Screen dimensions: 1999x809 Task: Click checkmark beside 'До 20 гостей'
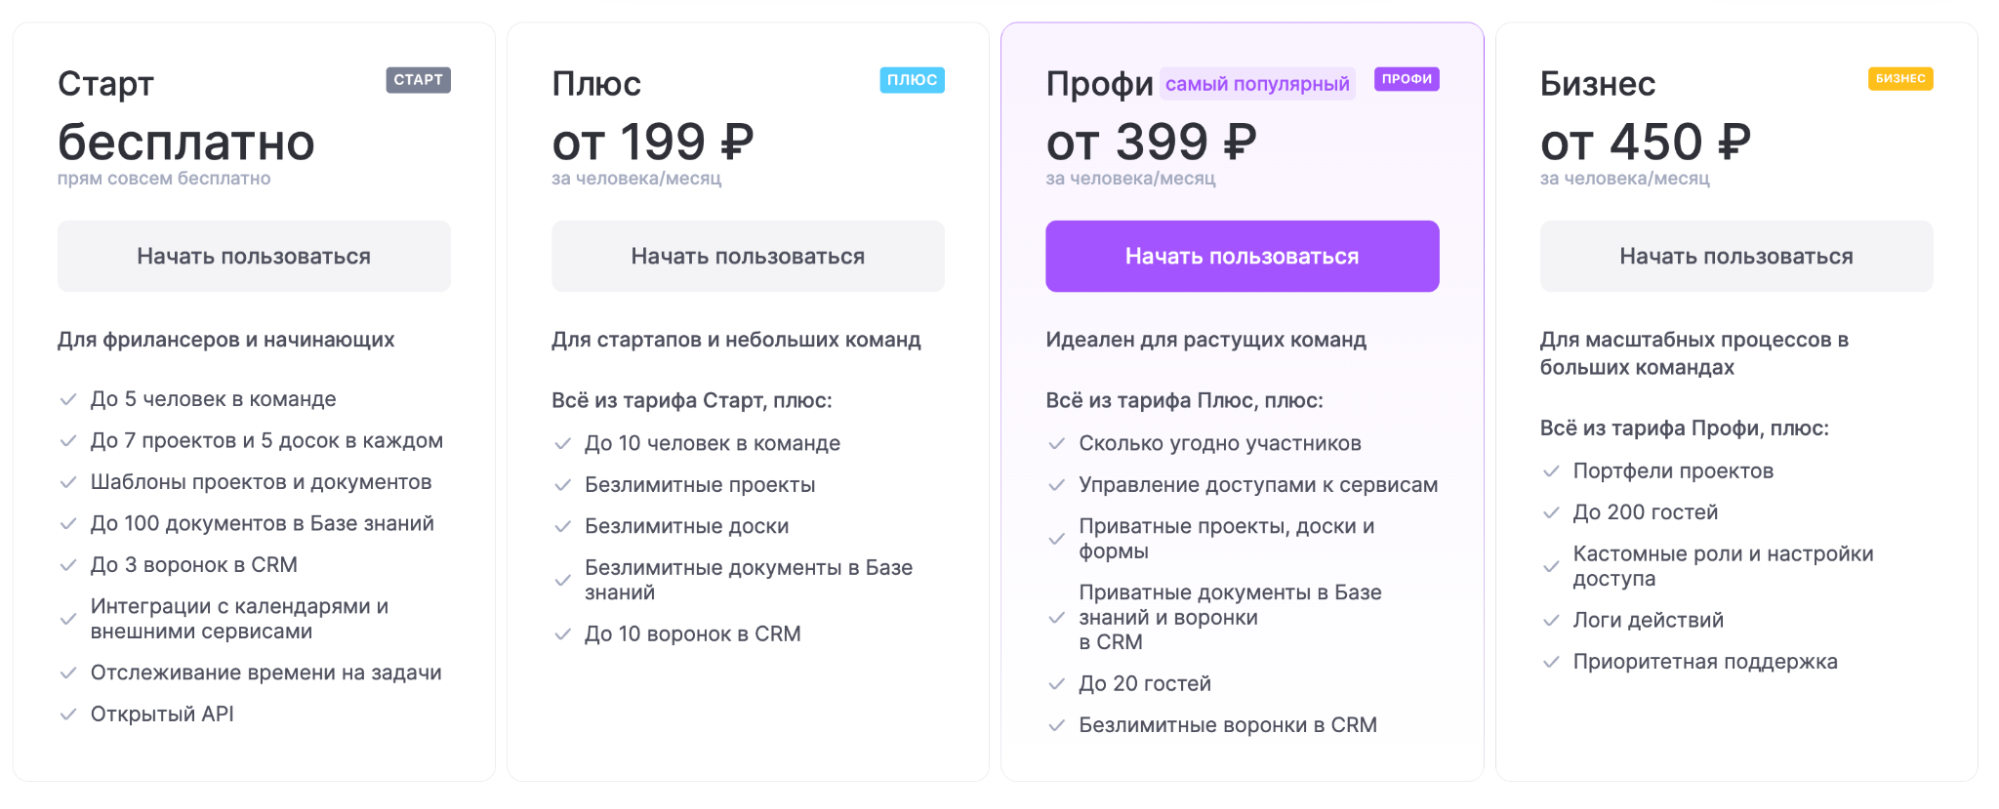1057,684
